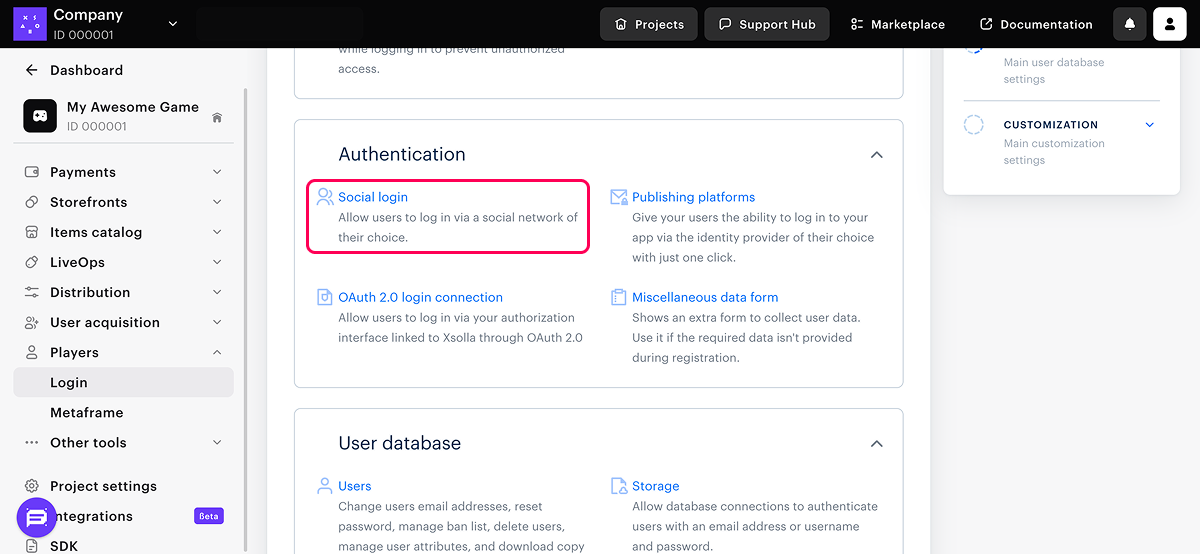Screen dimensions: 1200x554
Task: Collapse the Authentication section
Action: point(876,155)
